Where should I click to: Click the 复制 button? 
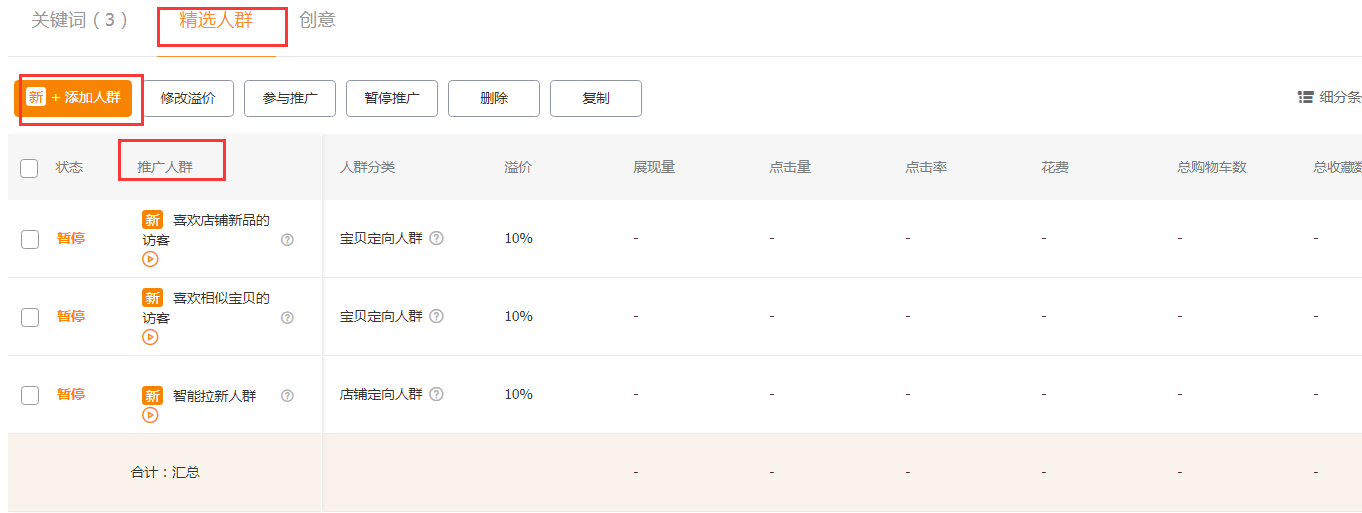596,98
